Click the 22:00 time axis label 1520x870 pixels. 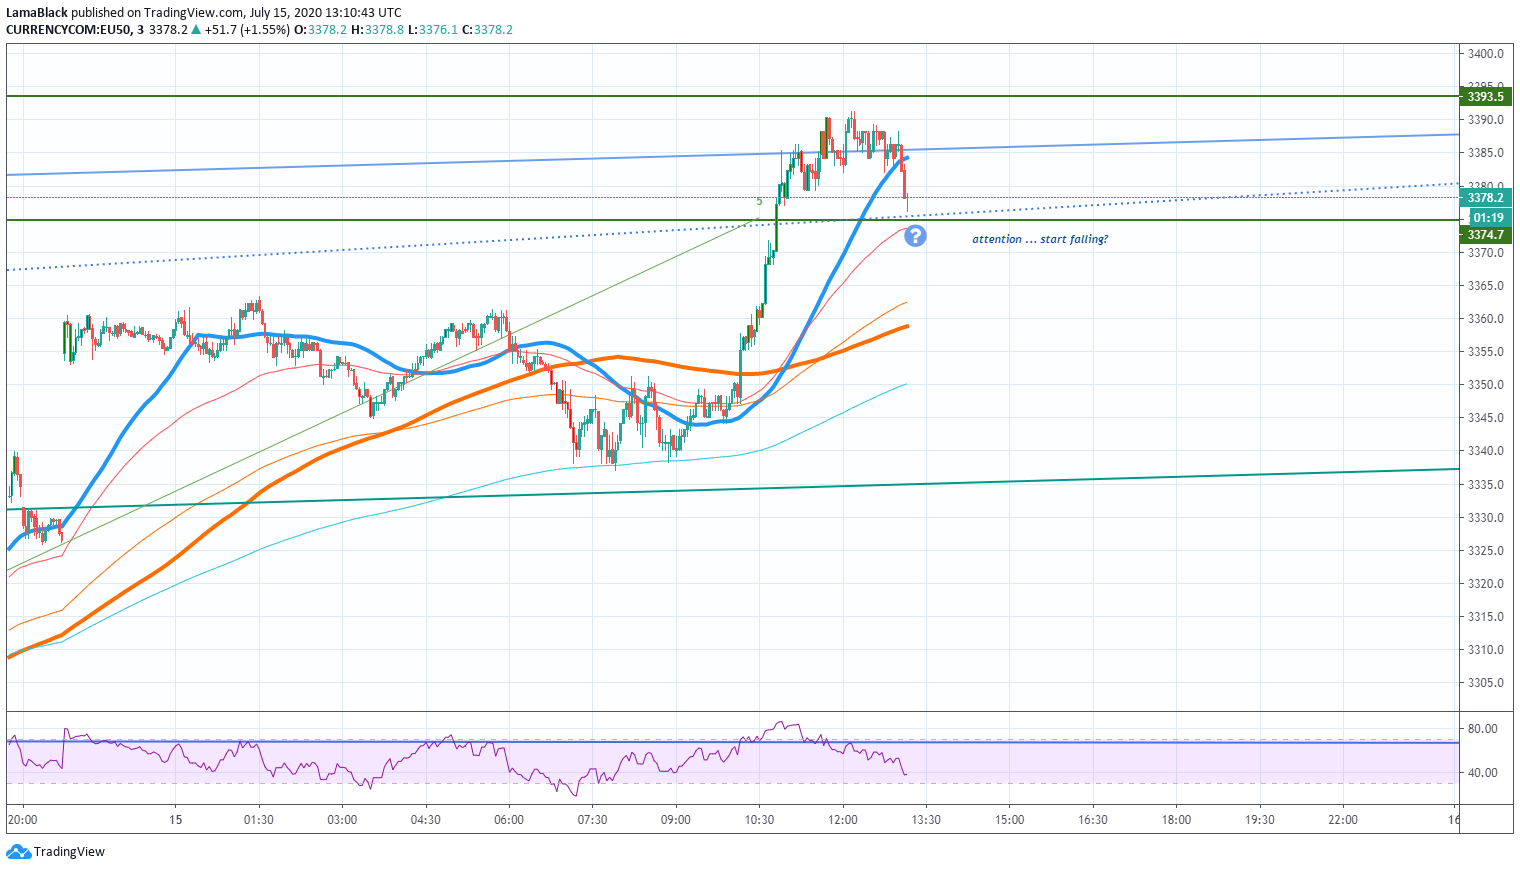click(x=1343, y=820)
